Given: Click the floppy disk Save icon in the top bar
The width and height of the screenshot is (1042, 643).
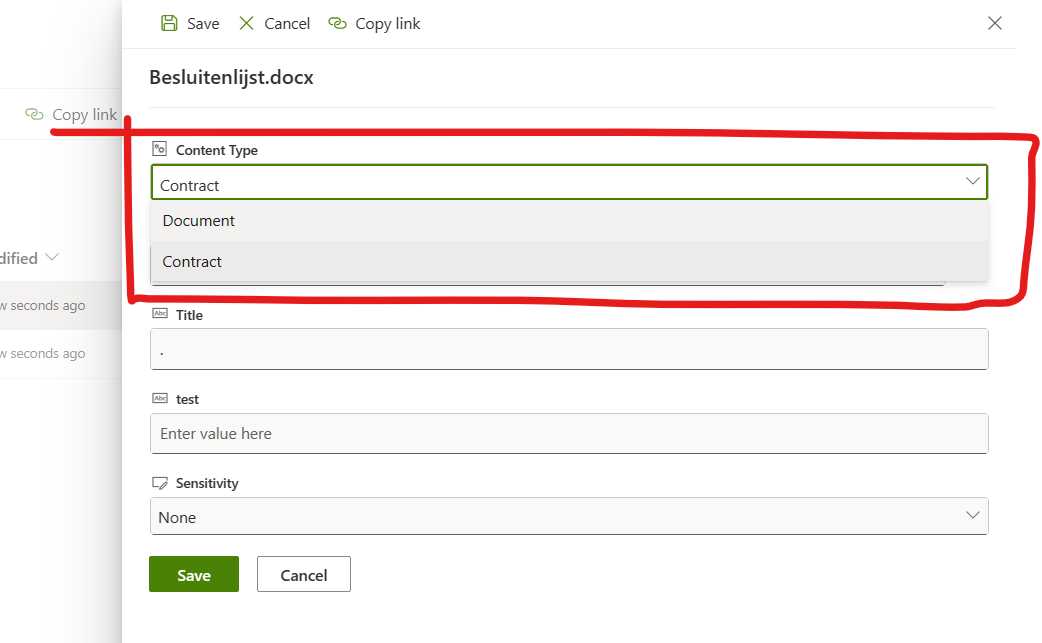Looking at the screenshot, I should [x=169, y=23].
